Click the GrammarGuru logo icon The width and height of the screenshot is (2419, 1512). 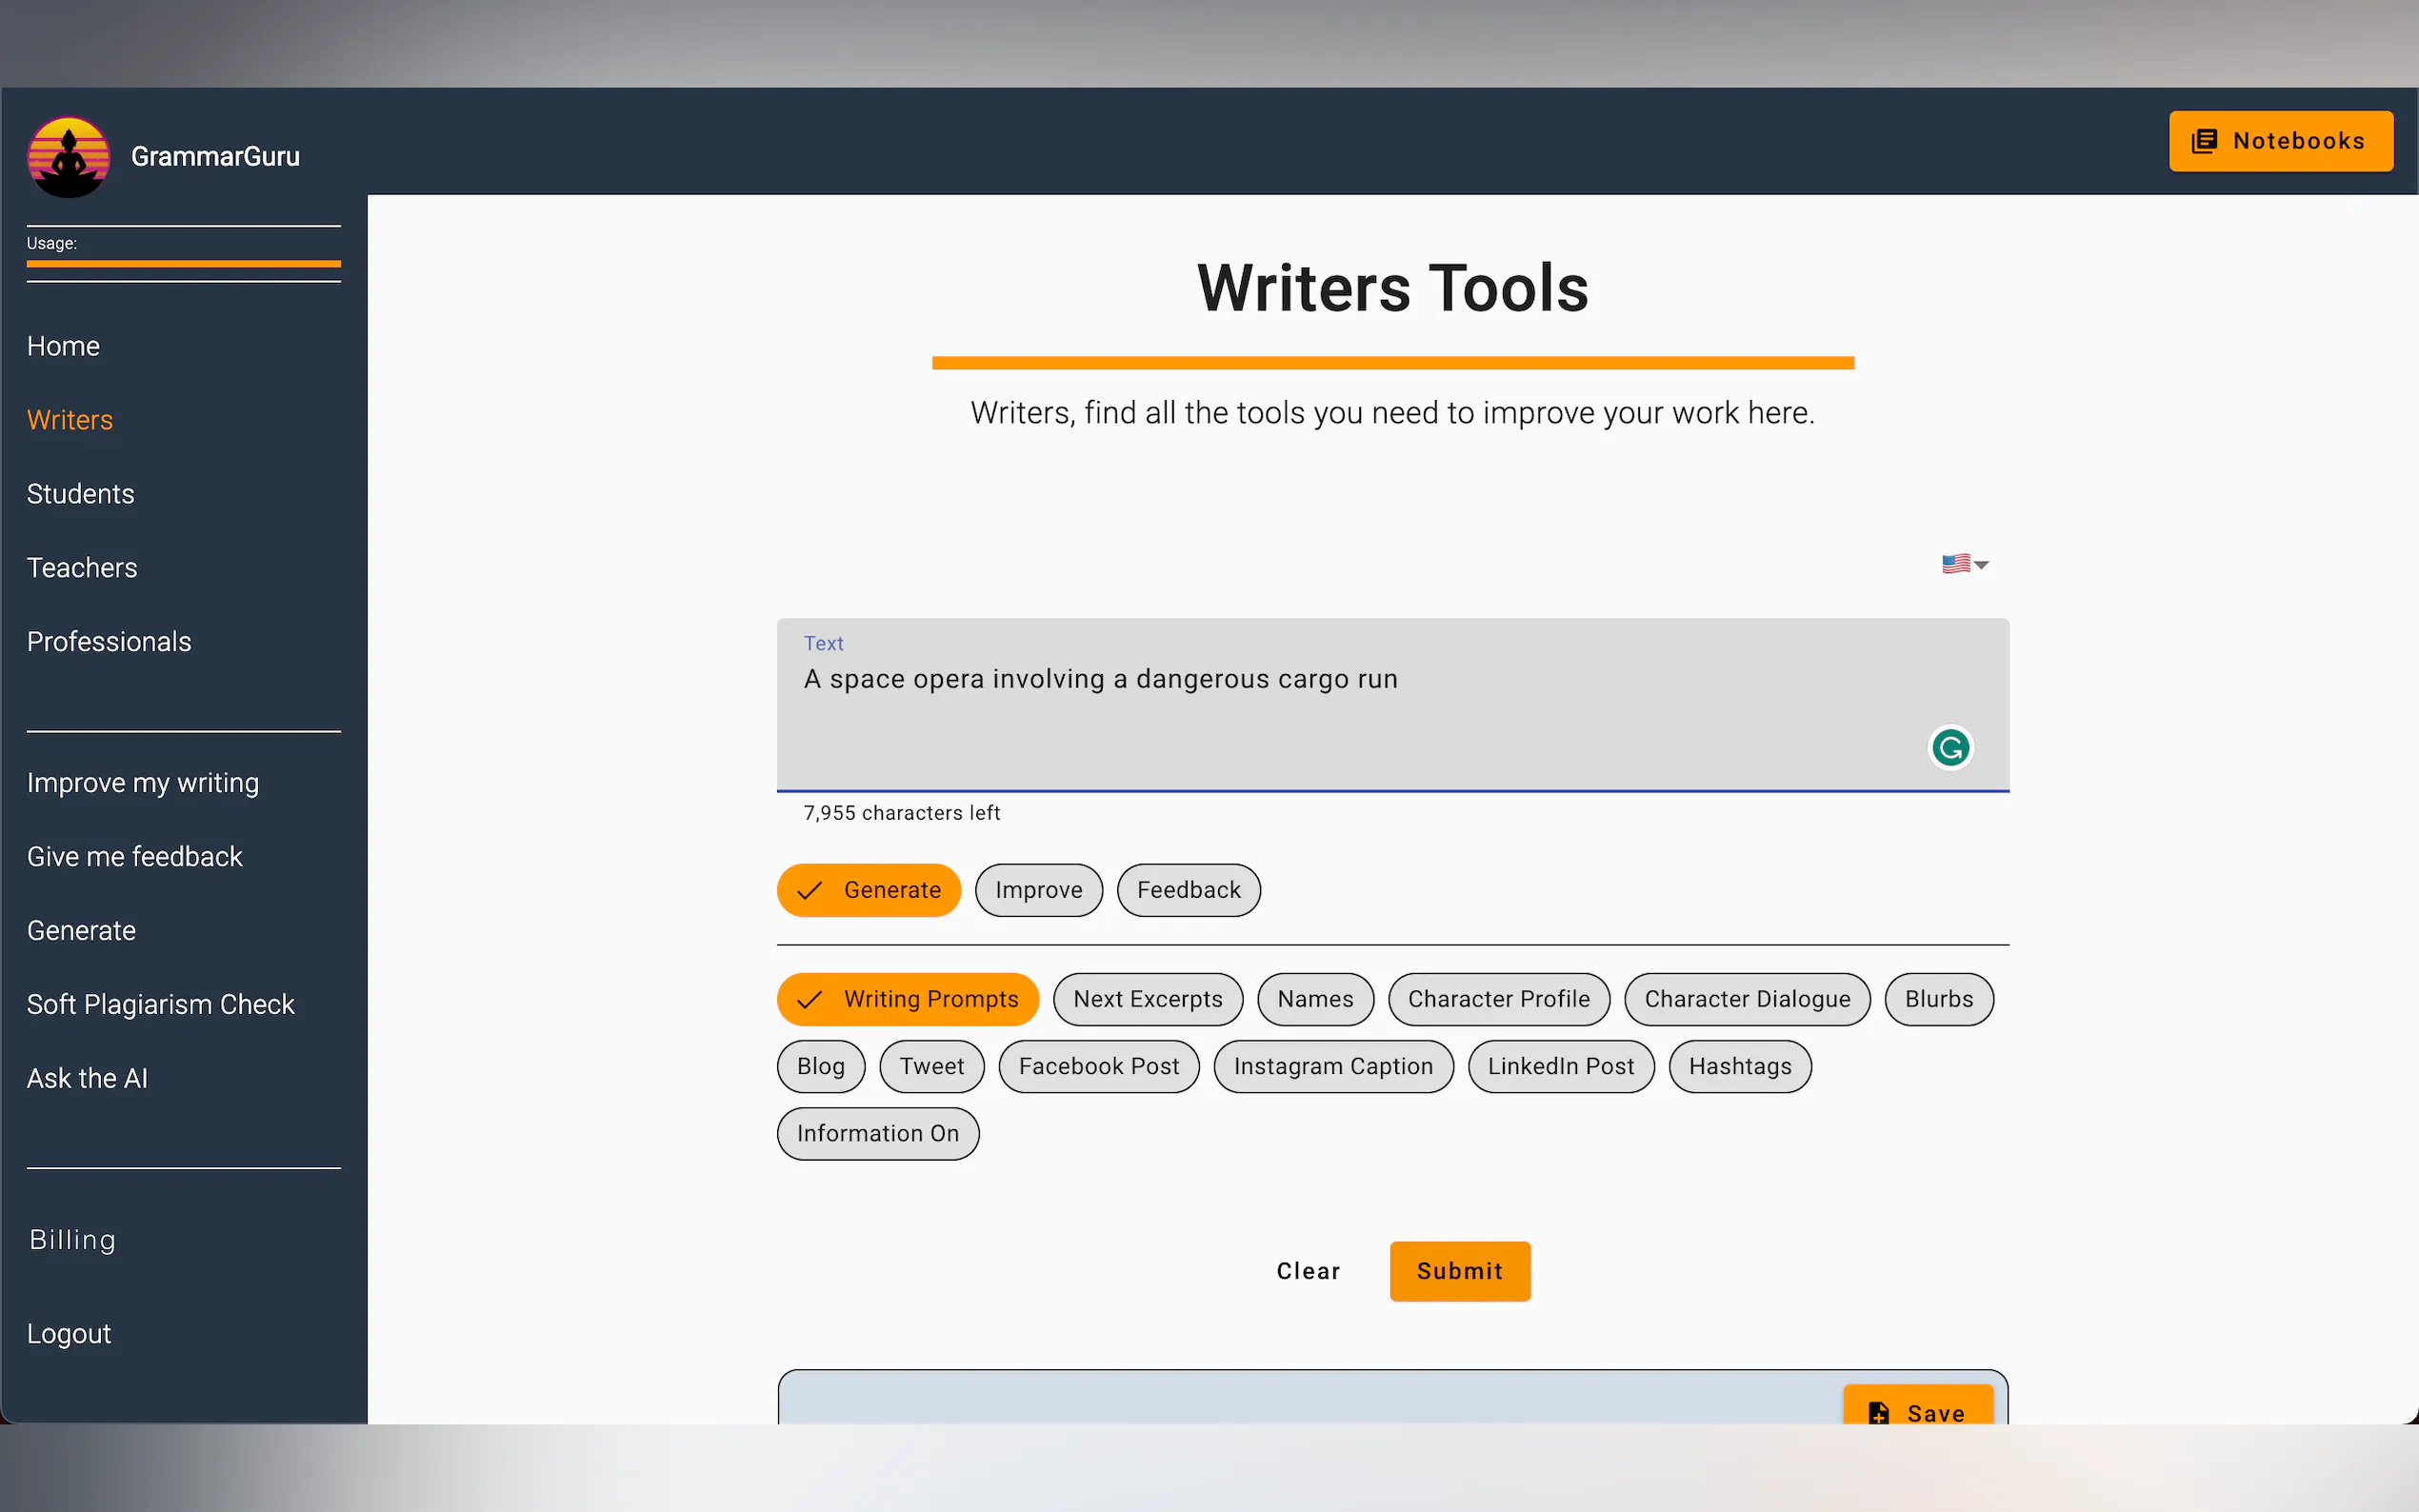pyautogui.click(x=68, y=157)
